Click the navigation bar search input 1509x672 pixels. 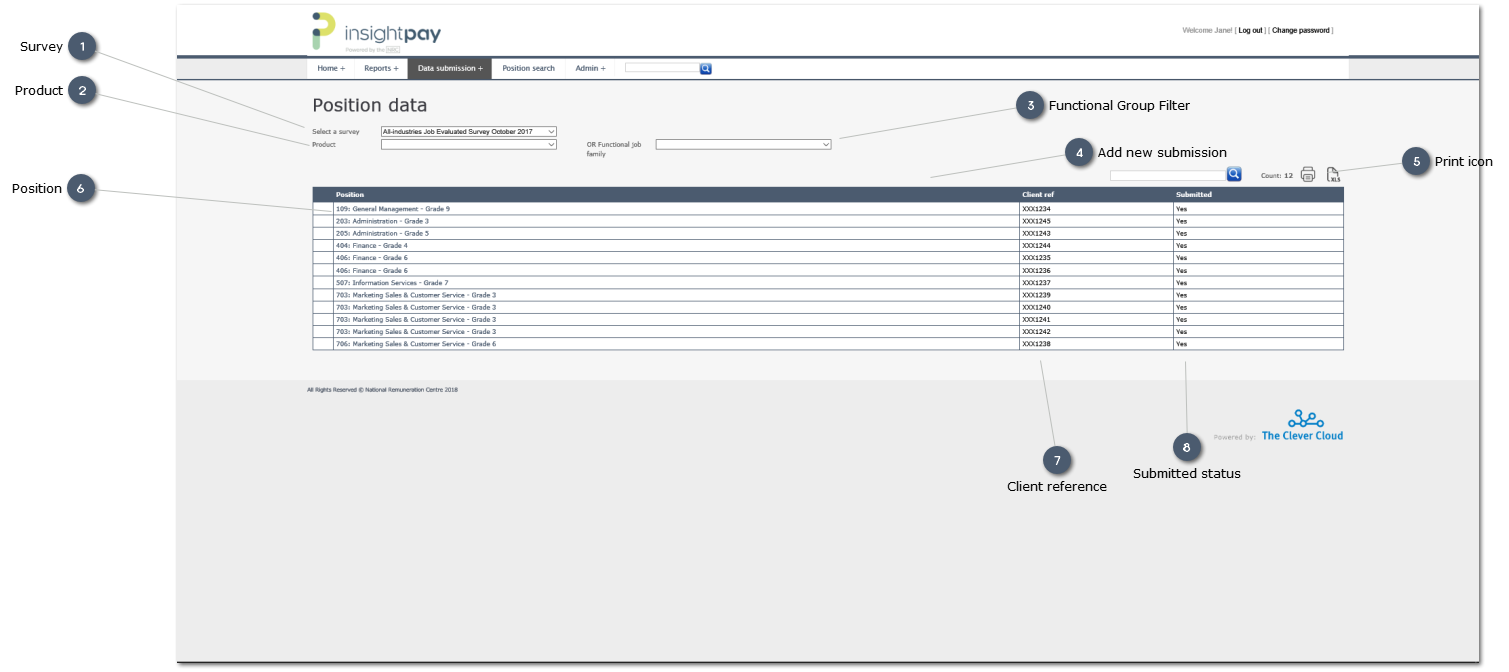click(661, 69)
